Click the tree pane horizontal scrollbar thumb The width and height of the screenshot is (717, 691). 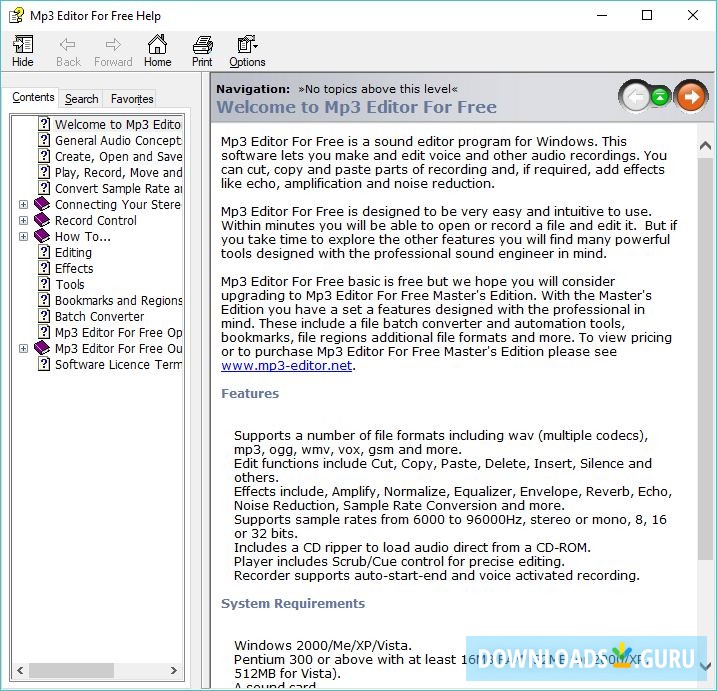pyautogui.click(x=71, y=670)
